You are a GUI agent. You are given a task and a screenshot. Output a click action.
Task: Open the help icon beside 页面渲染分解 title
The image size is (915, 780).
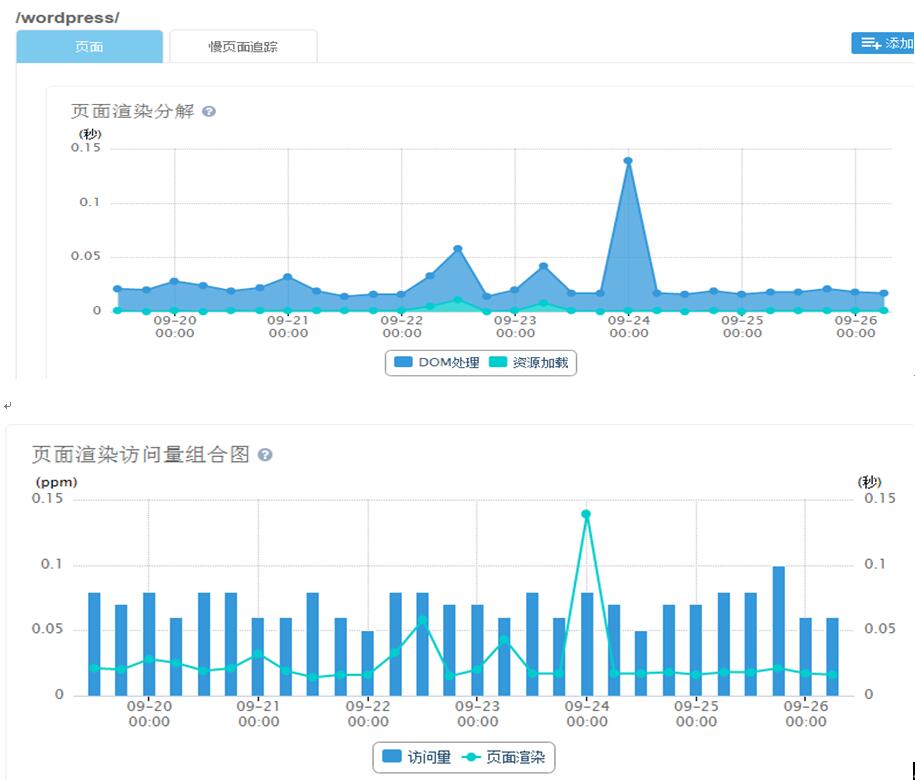coord(208,111)
